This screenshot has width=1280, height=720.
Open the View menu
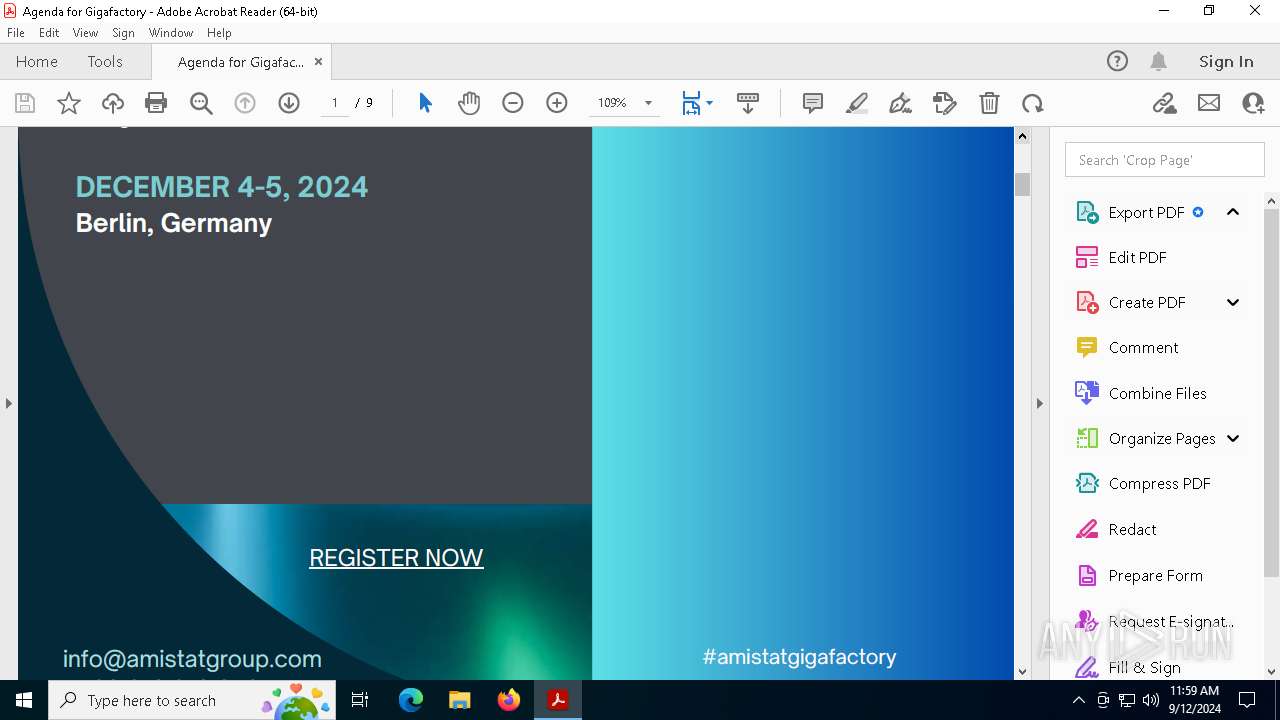tap(85, 33)
